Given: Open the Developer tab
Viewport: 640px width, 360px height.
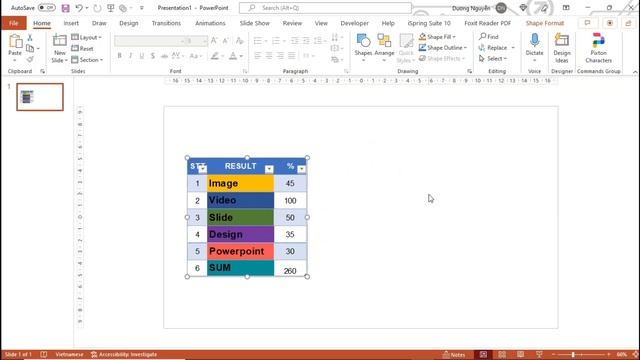Looking at the screenshot, I should [x=354, y=23].
